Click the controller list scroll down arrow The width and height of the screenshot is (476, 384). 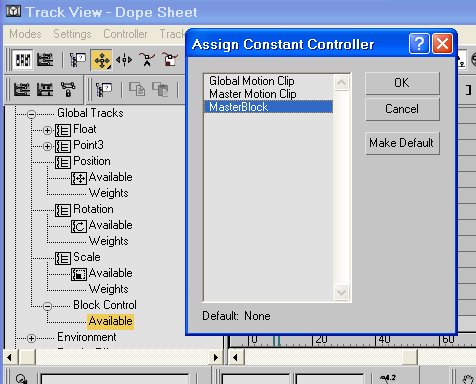(x=341, y=293)
